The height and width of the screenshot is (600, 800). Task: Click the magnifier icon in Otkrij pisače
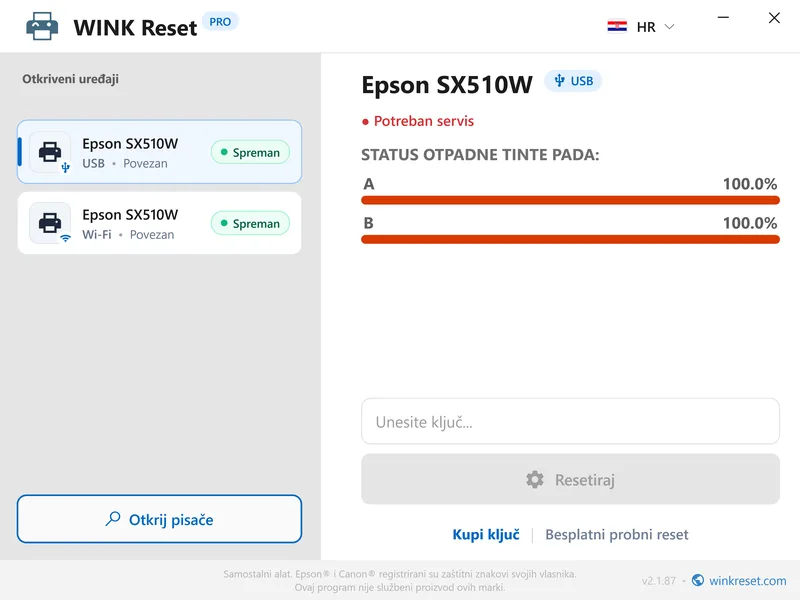113,519
